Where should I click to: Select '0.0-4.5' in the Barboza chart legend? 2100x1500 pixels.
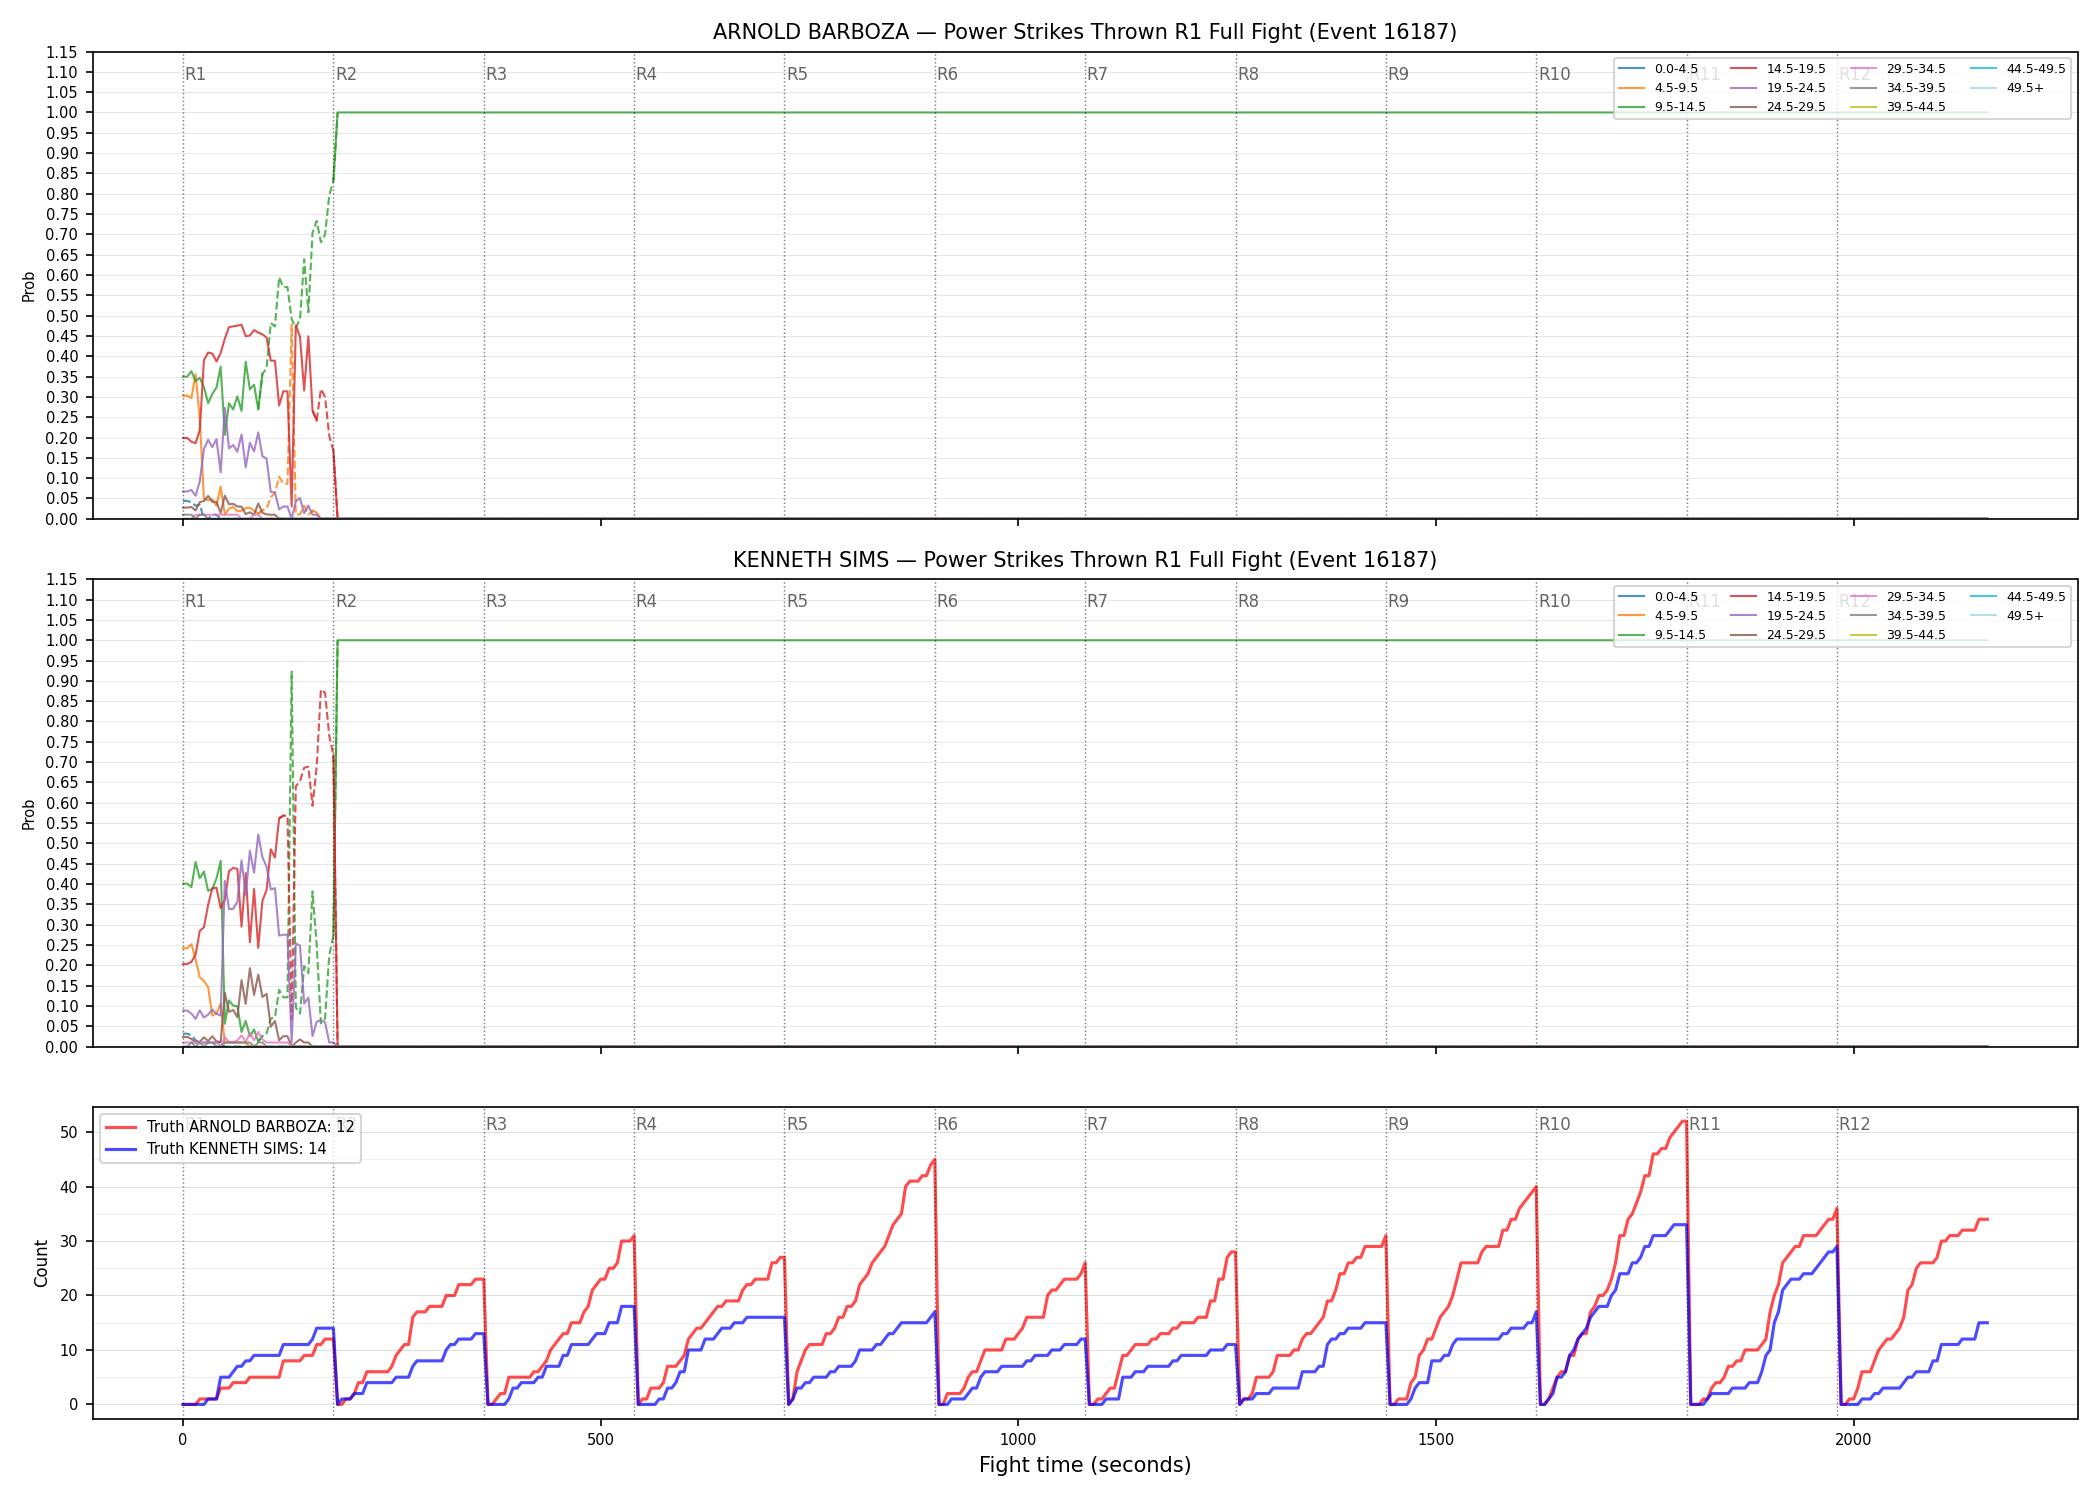pyautogui.click(x=1676, y=69)
